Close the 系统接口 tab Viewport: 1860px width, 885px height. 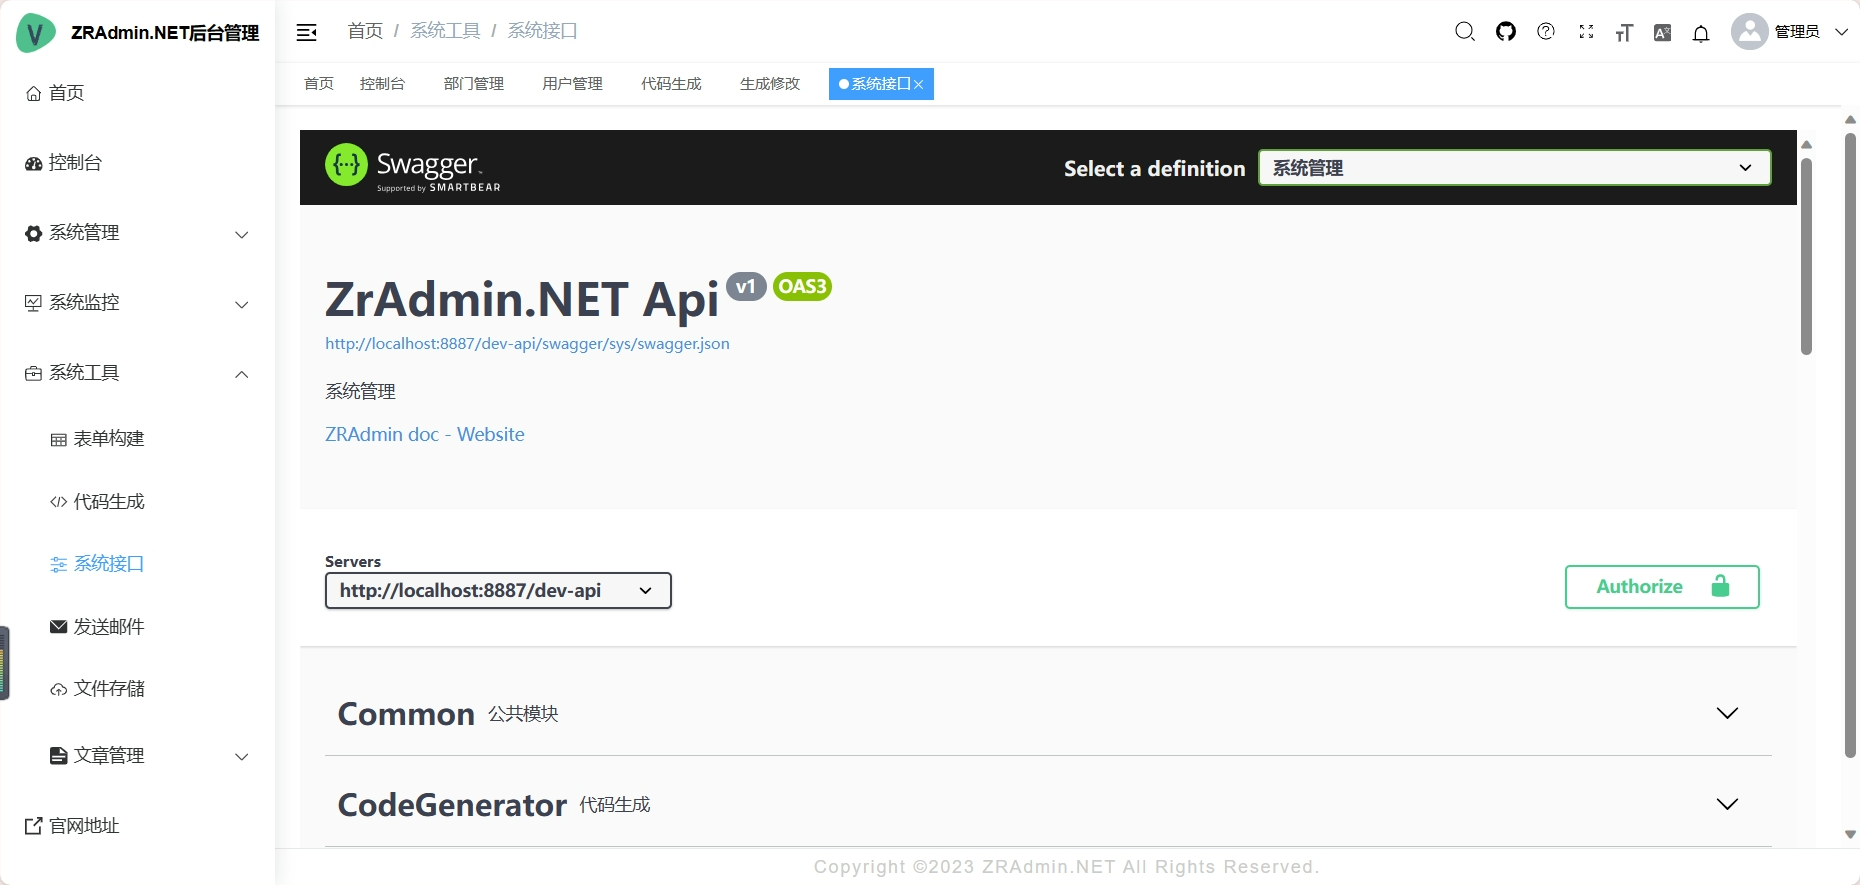919,85
